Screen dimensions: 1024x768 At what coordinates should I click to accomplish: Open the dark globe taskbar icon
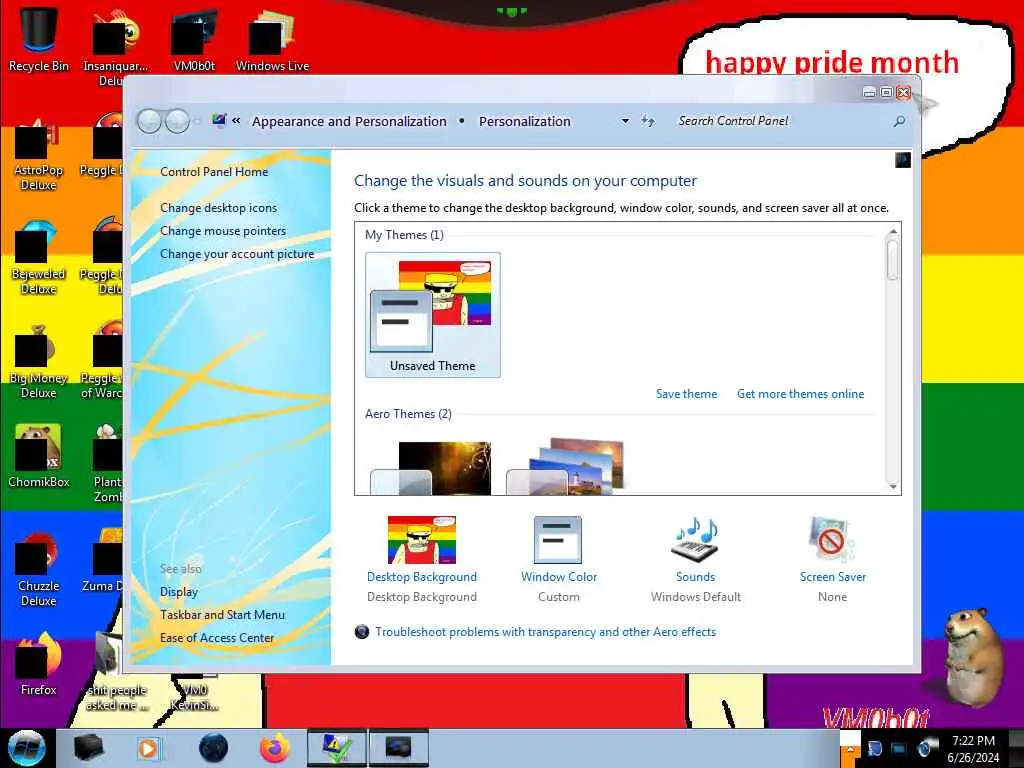[x=213, y=748]
